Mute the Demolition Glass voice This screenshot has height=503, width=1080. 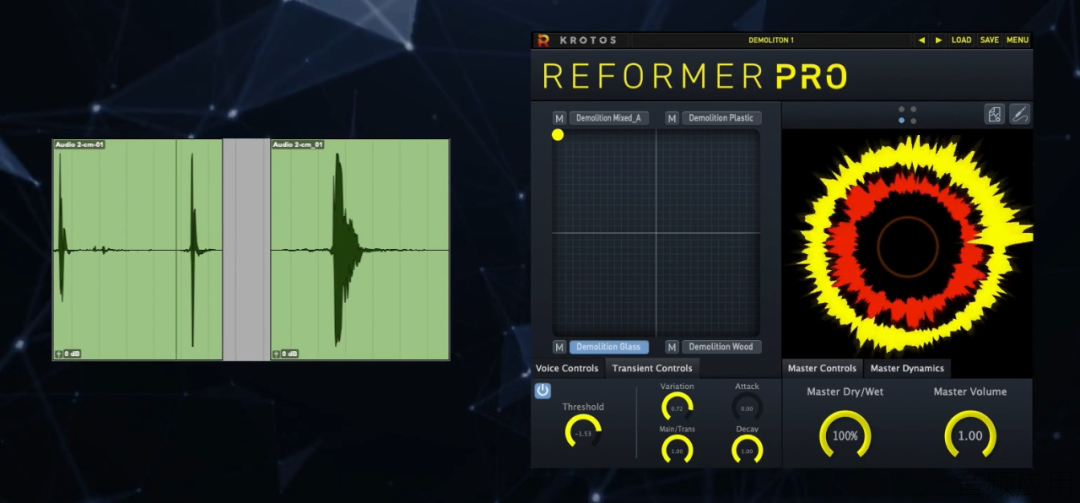tap(559, 347)
